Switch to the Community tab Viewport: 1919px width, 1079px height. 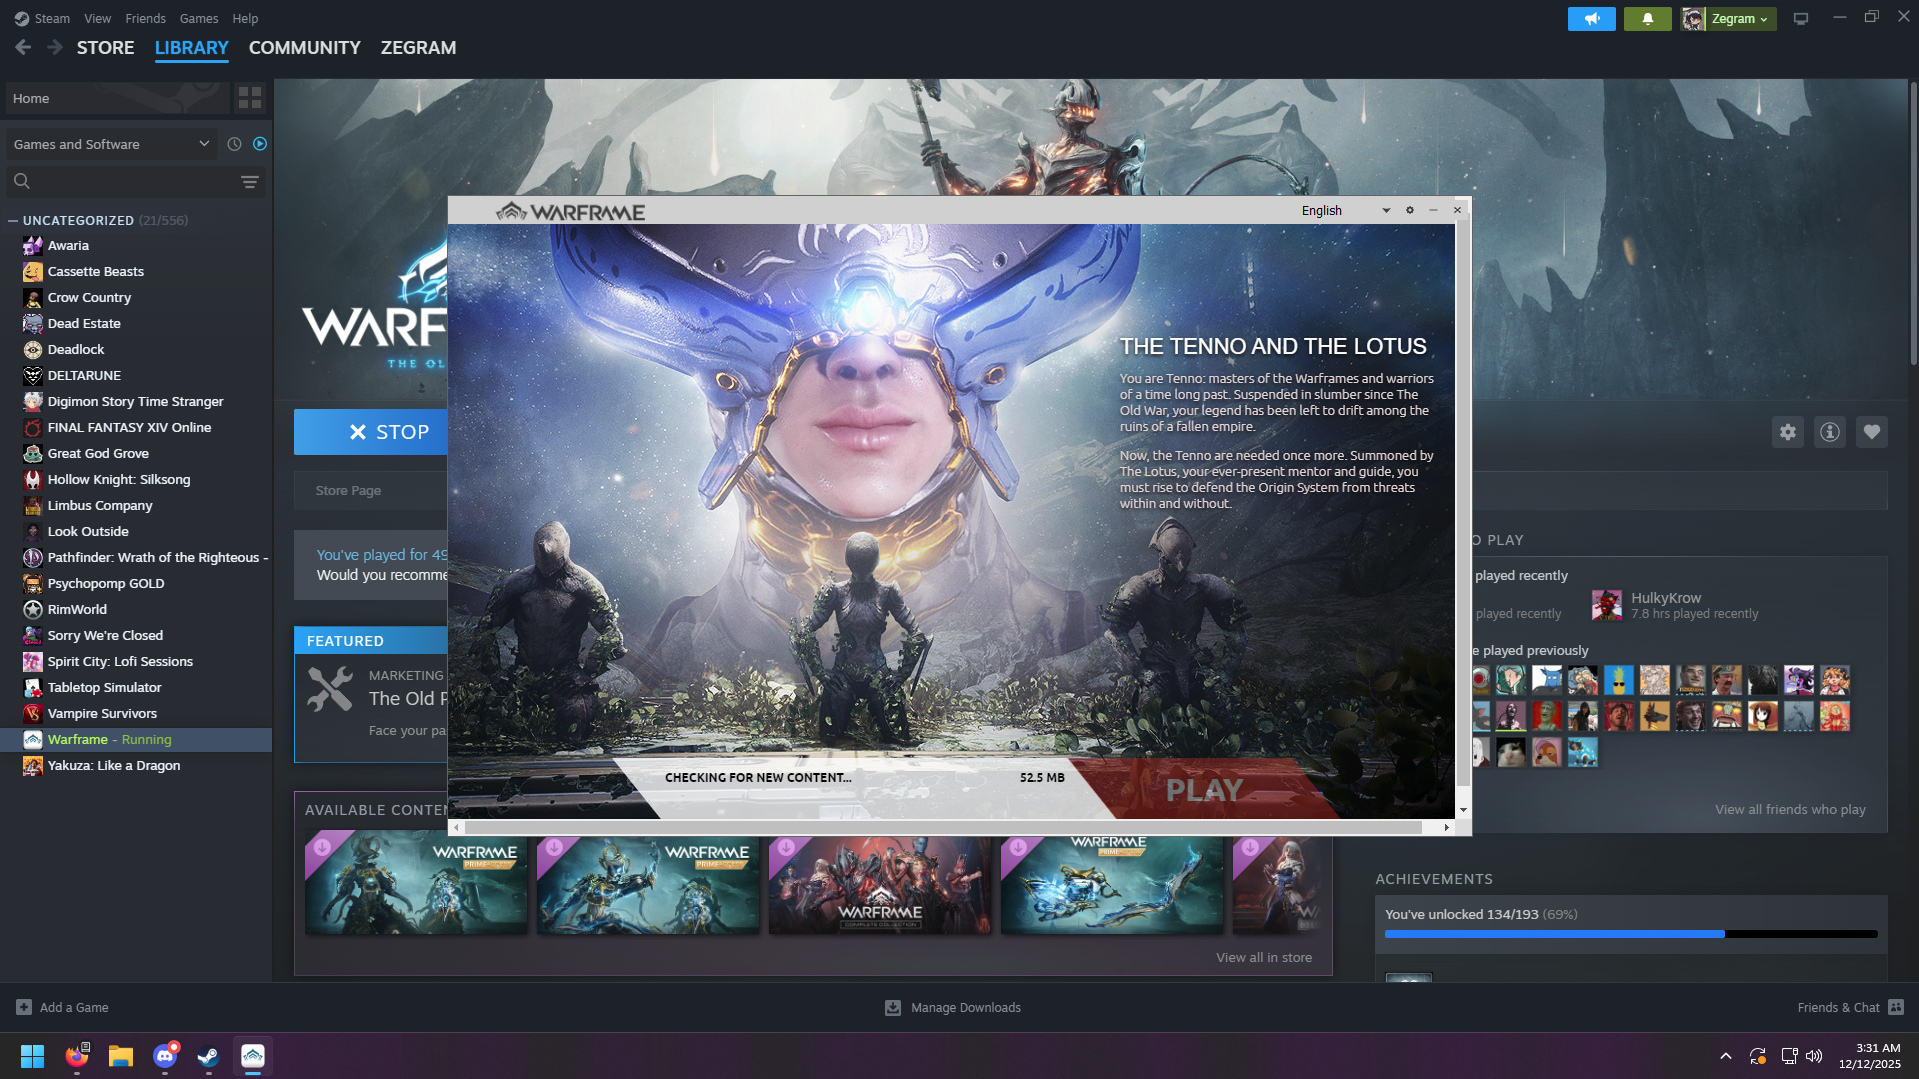coord(304,48)
